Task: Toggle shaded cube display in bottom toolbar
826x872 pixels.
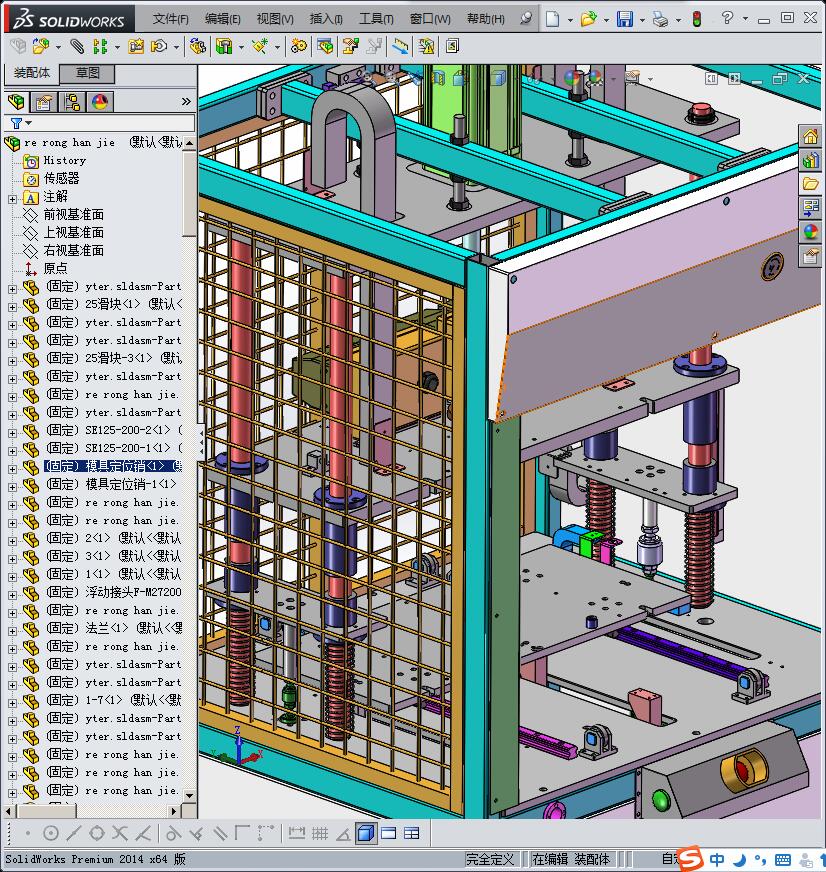Action: click(365, 833)
